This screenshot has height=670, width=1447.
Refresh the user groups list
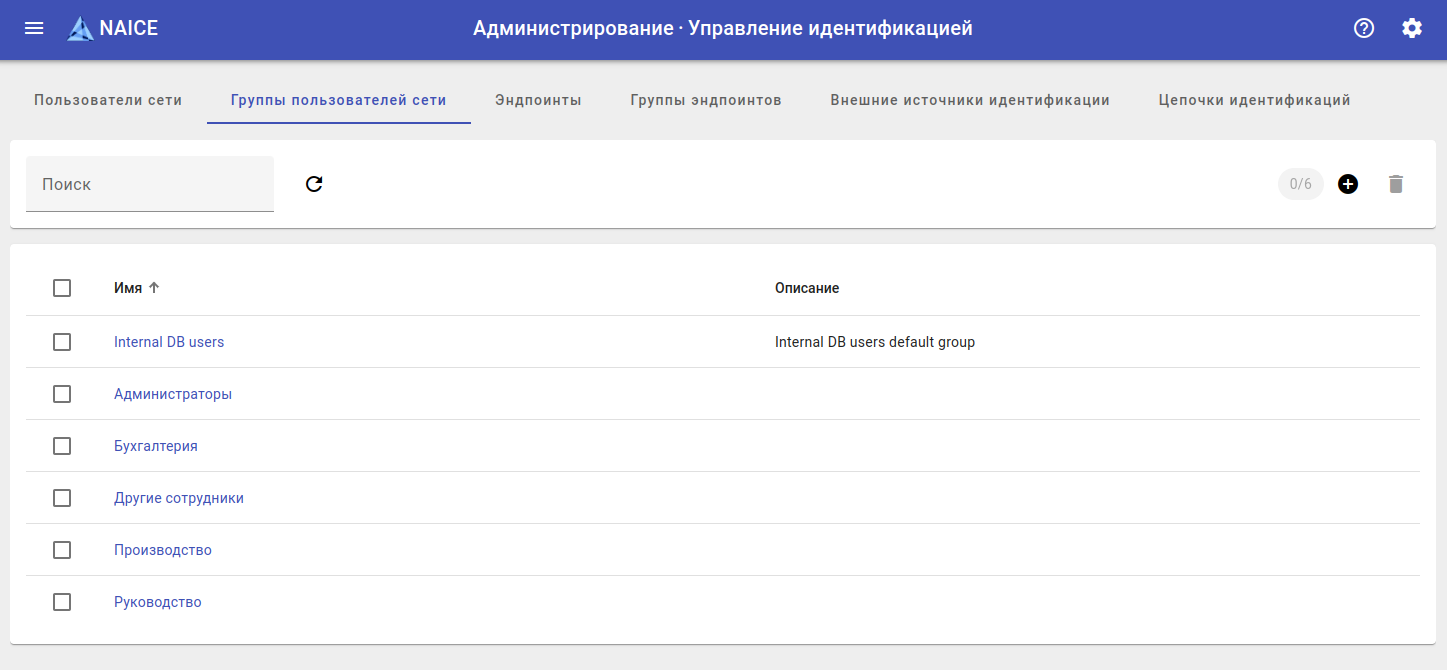pos(314,184)
